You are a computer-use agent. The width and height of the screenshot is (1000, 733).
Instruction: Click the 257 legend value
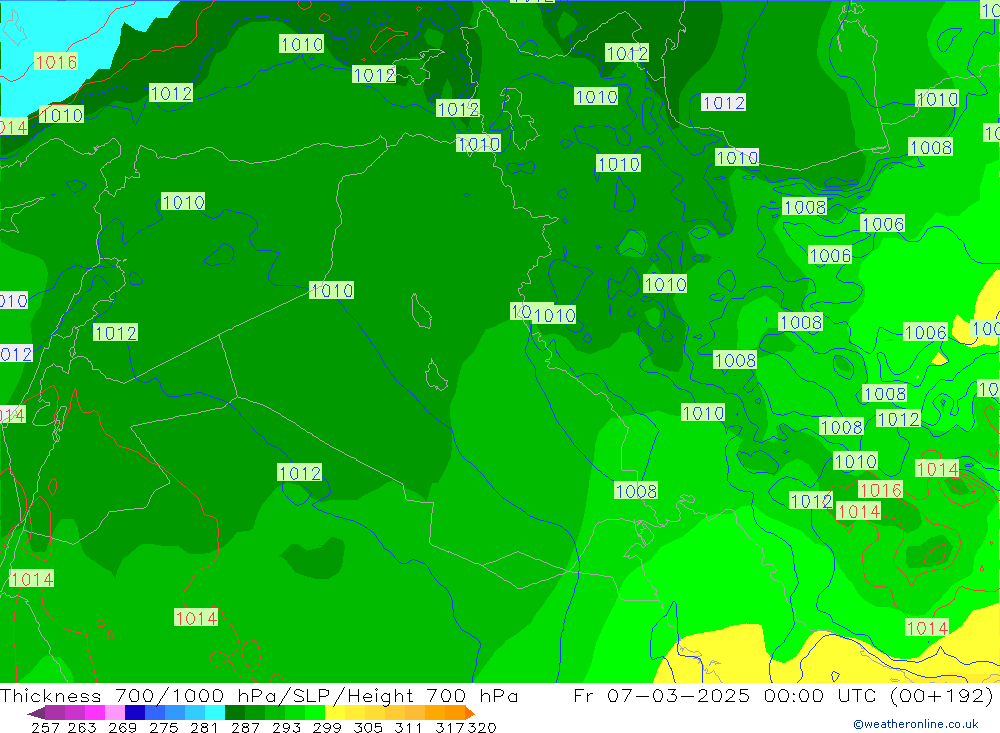click(45, 727)
